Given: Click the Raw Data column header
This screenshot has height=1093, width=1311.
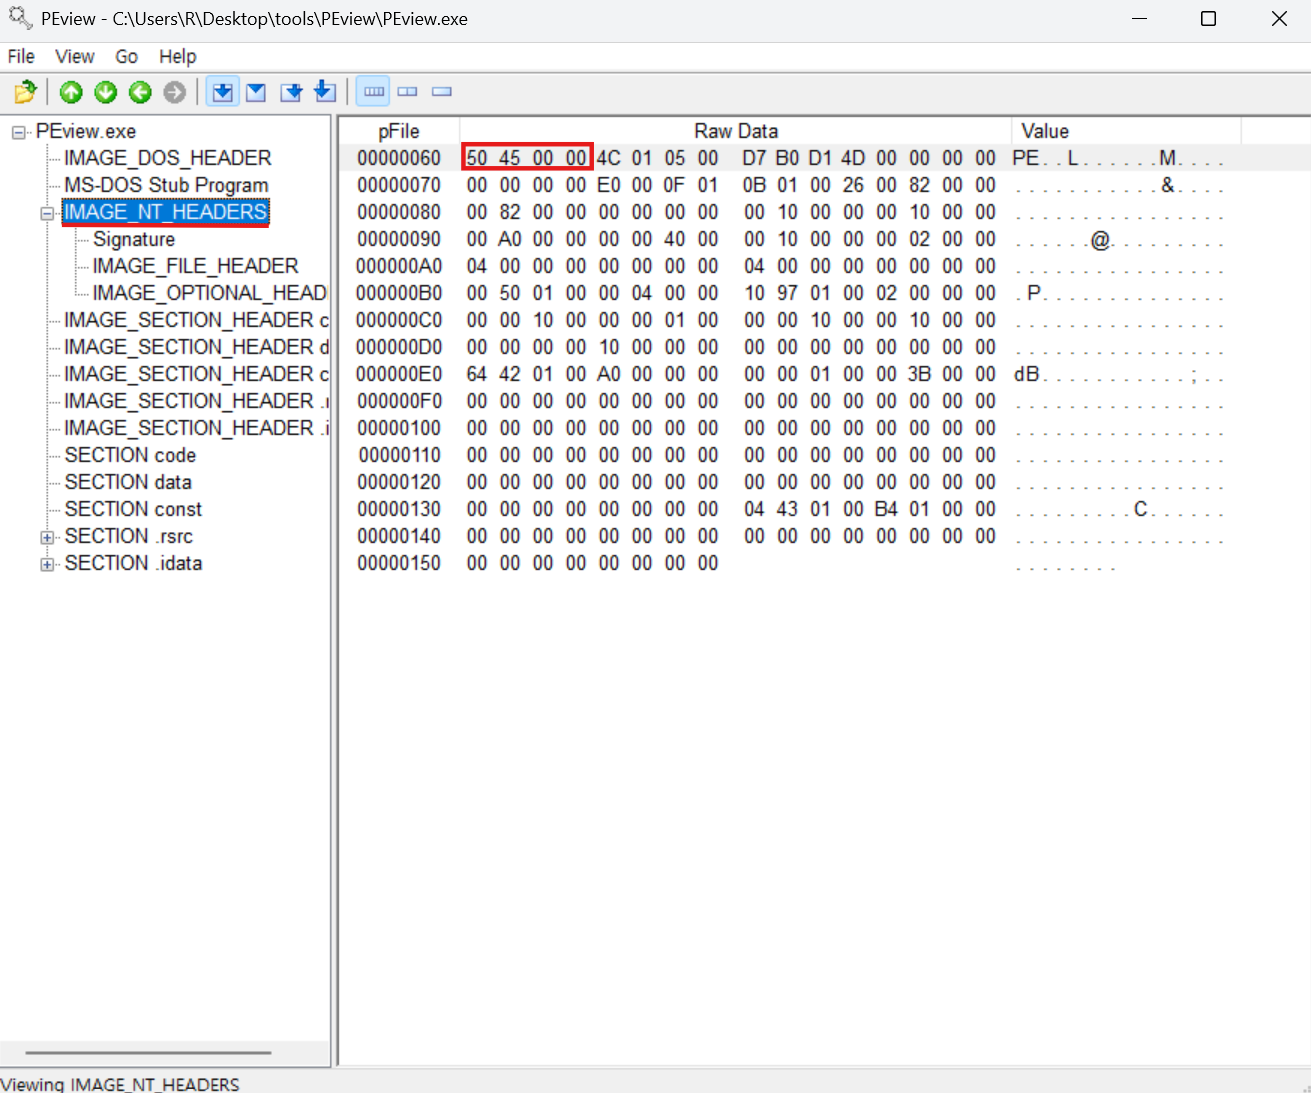Looking at the screenshot, I should [x=736, y=131].
